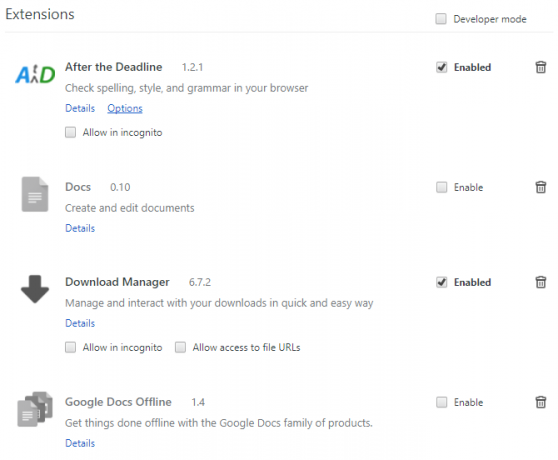Click the Google Docs Offline title
Image resolution: width=558 pixels, height=460 pixels.
[x=118, y=402]
